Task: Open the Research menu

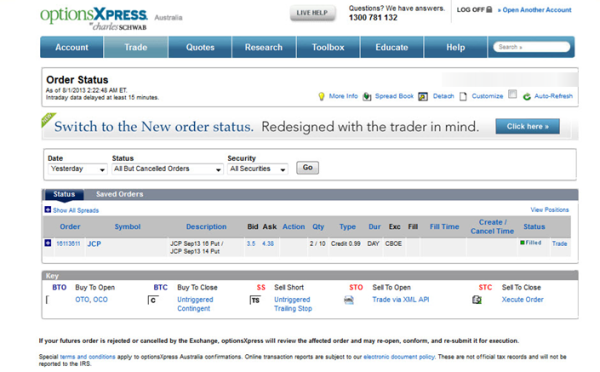Action: click(x=264, y=47)
